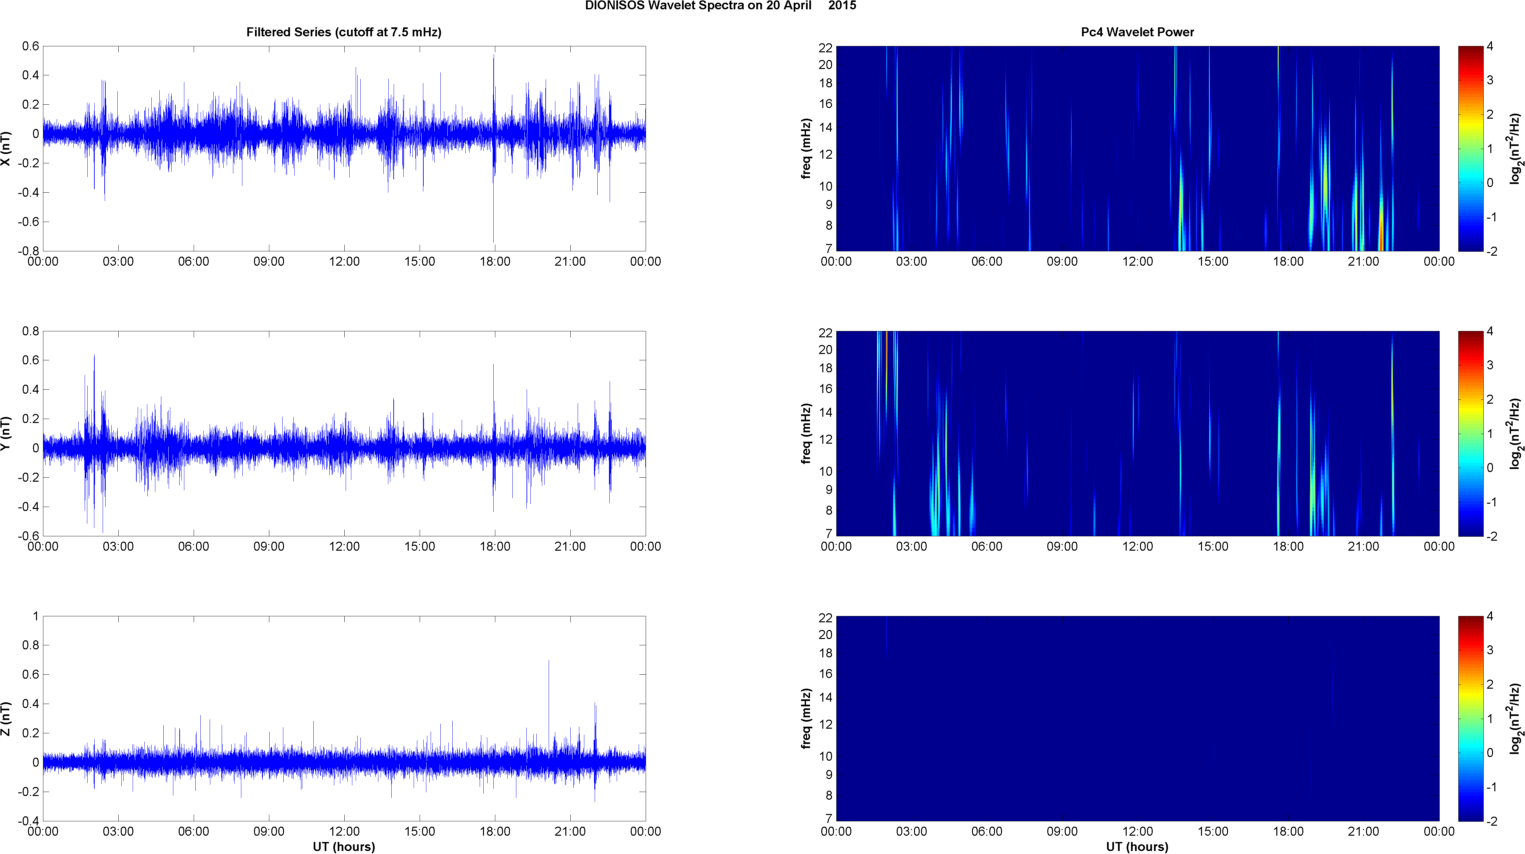The width and height of the screenshot is (1525, 854).
Task: Click inside the X (nT) filtered time series plot
Action: [344, 148]
